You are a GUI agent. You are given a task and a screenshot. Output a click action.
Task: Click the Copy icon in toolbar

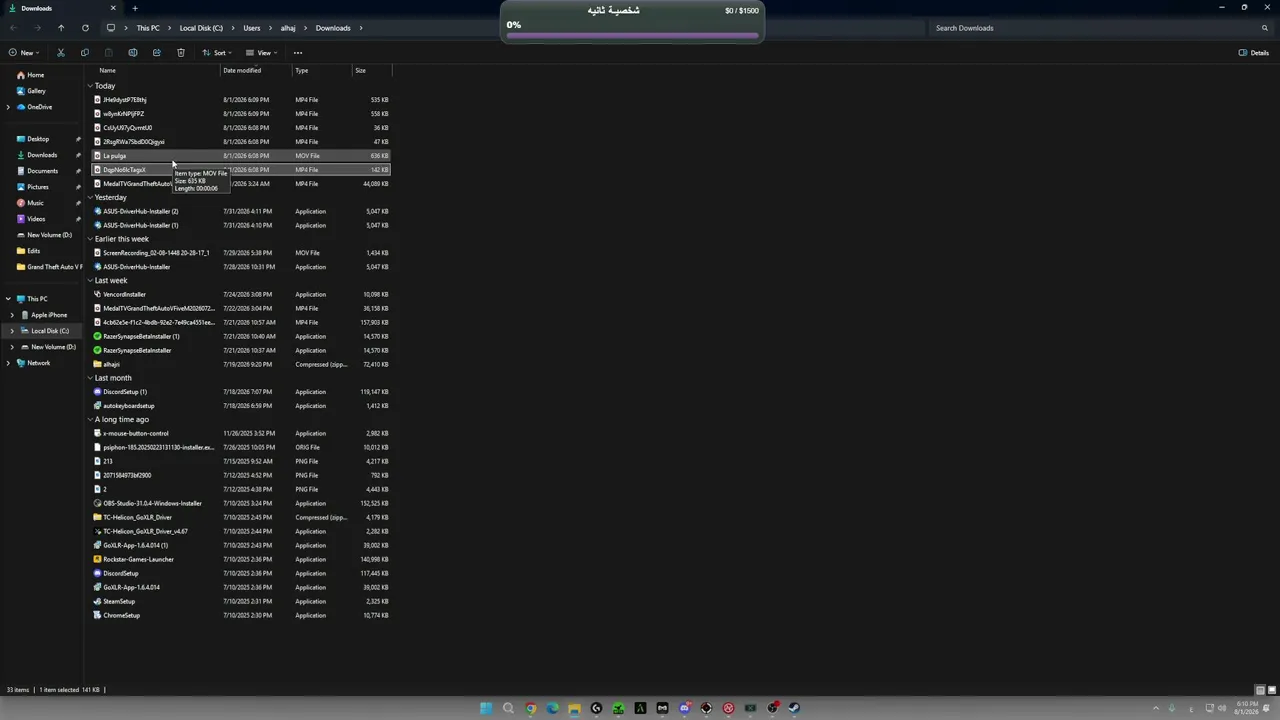pyautogui.click(x=85, y=53)
